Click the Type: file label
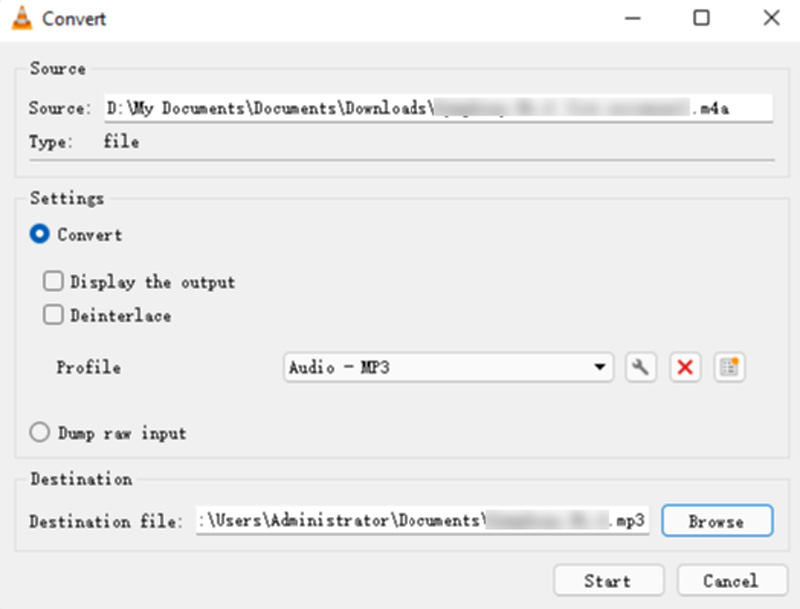 click(x=84, y=142)
